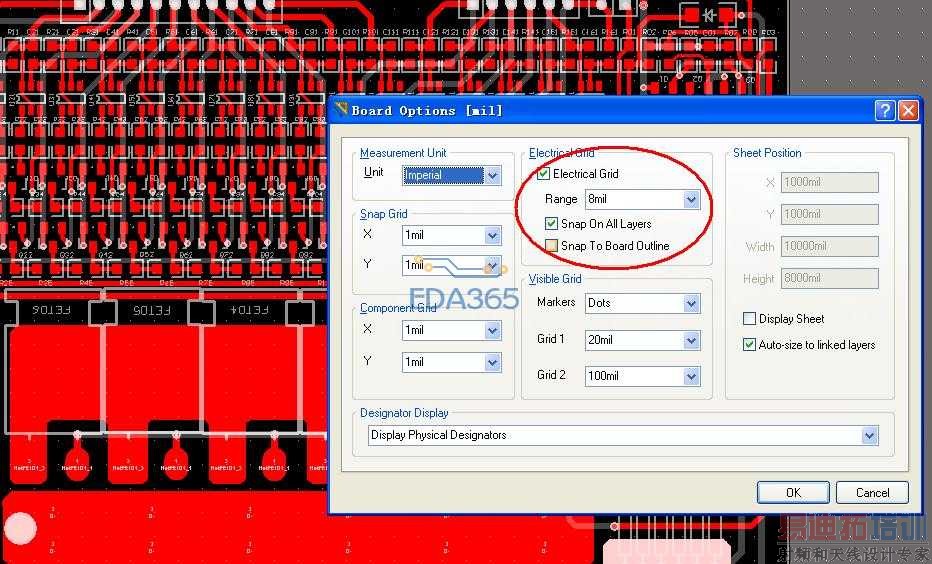
Task: Click the Sheet Position Y field
Action: [x=830, y=214]
